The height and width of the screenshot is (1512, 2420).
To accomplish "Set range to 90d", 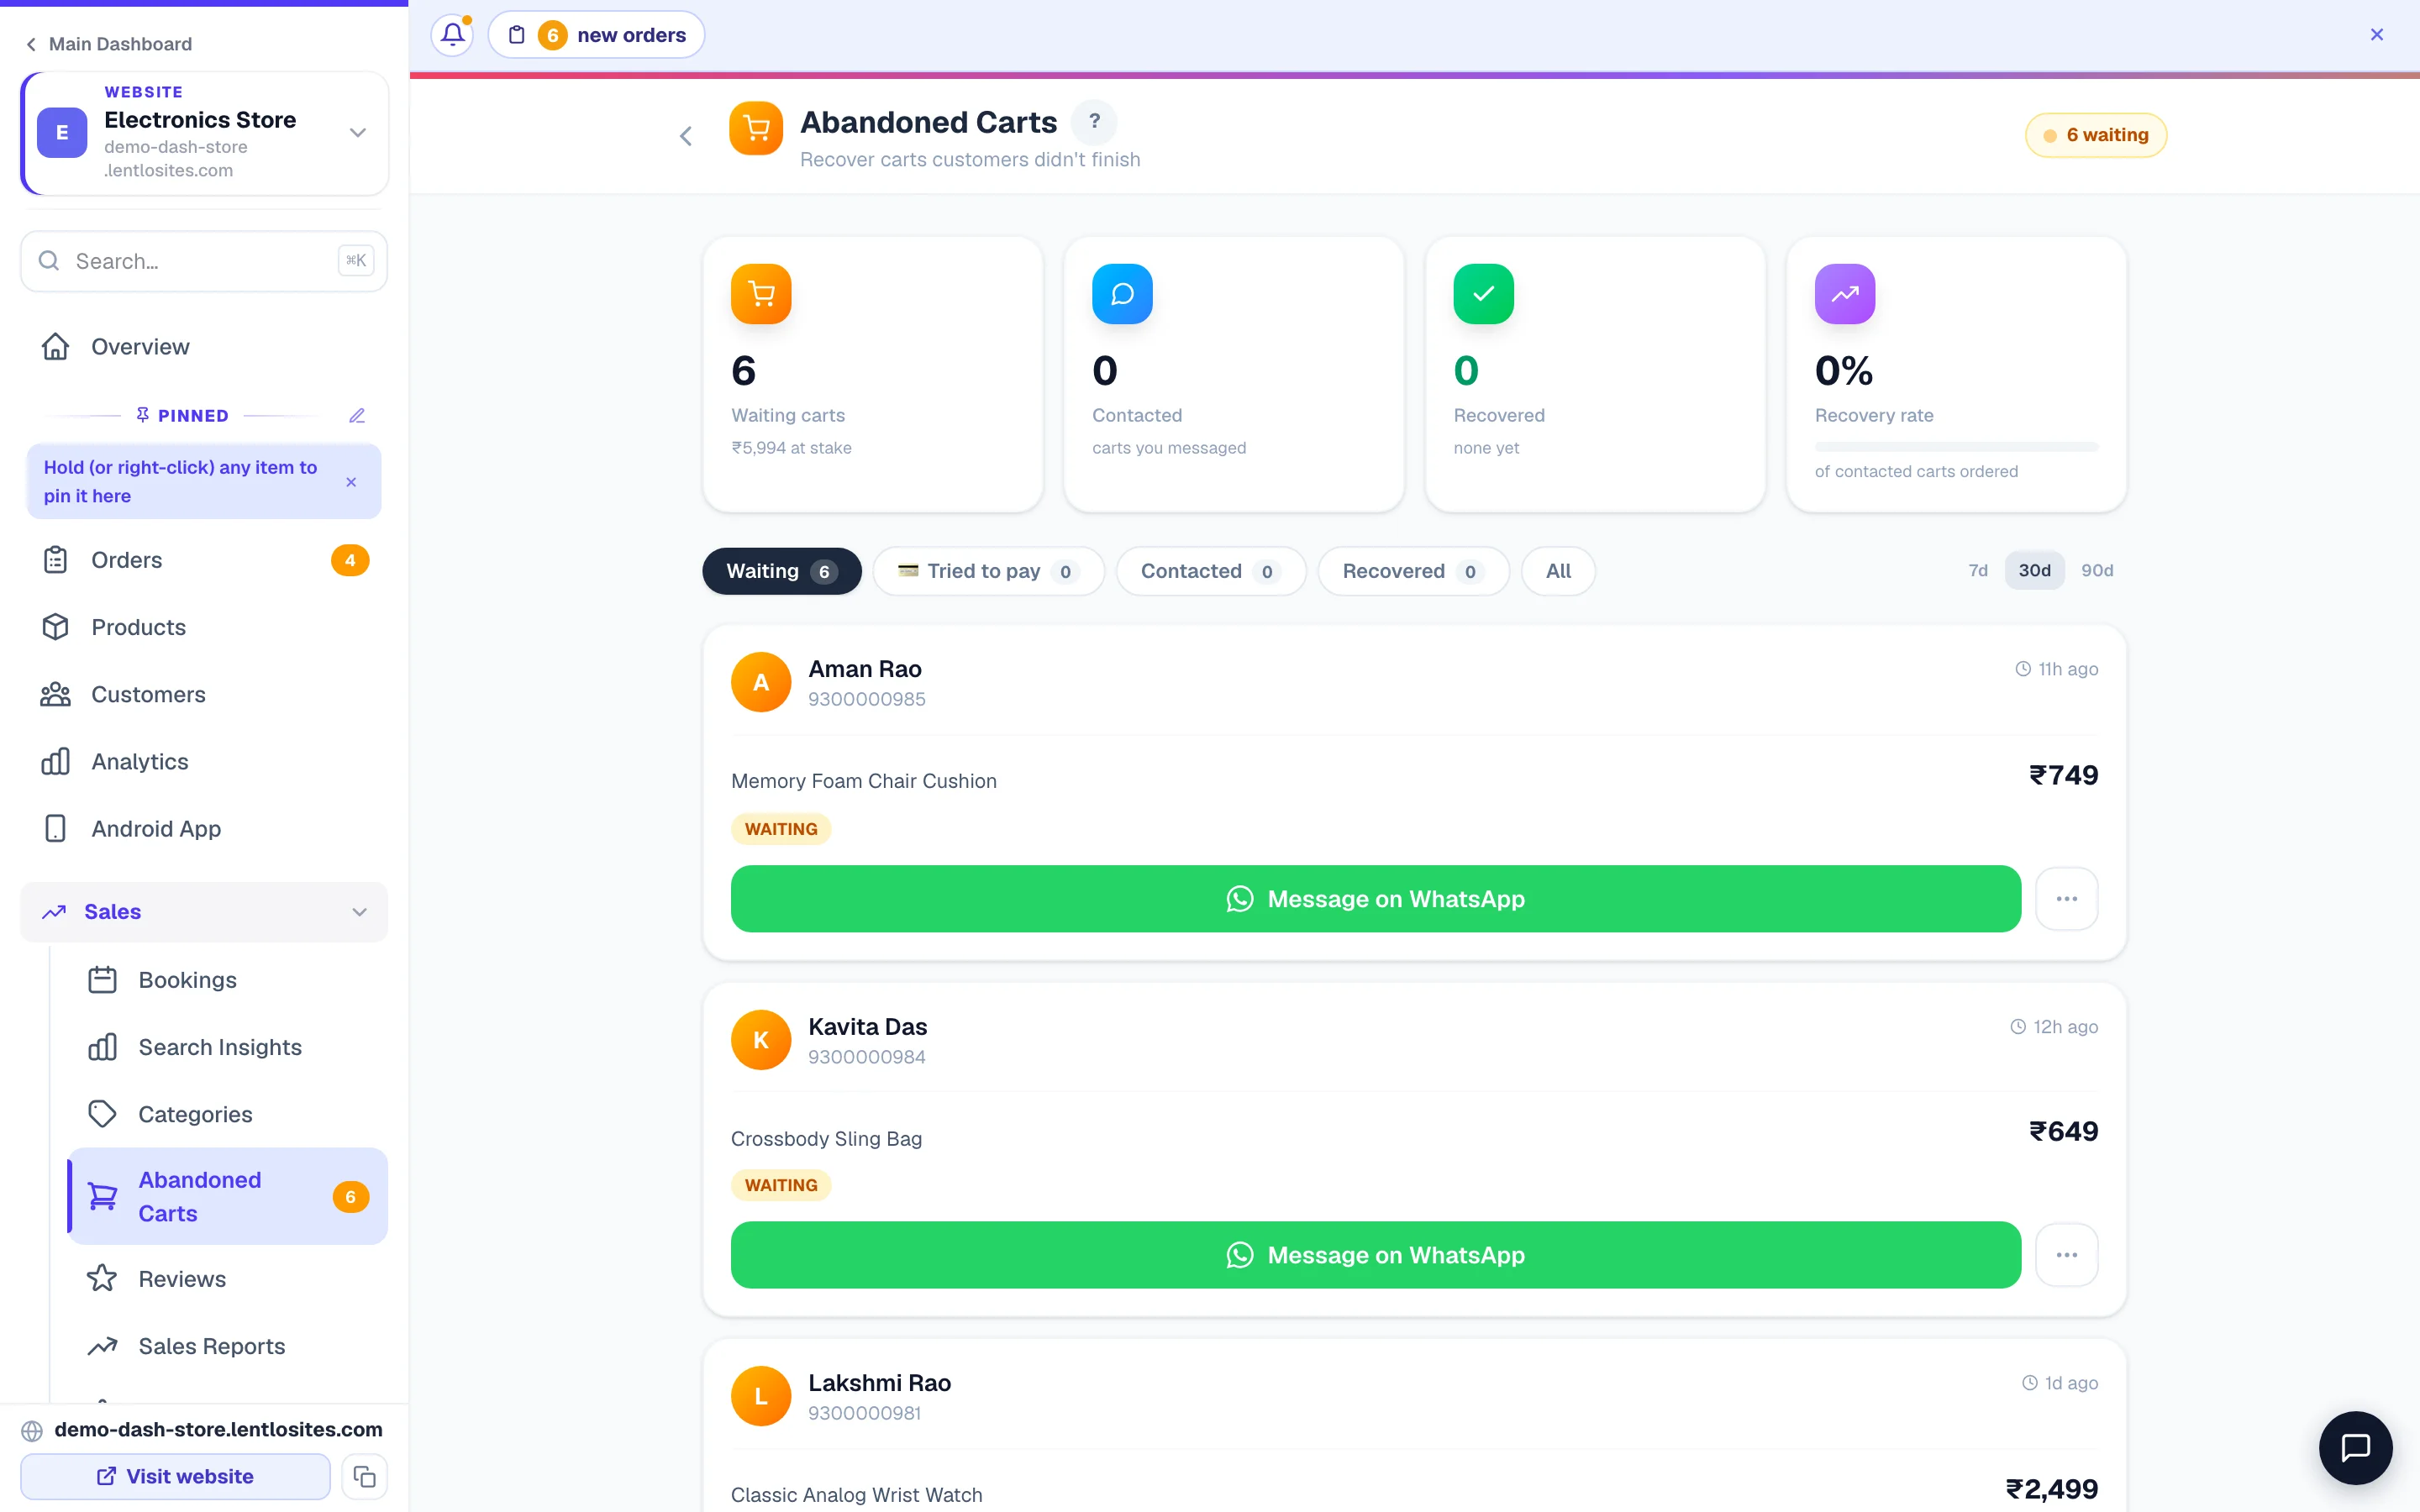I will tap(2097, 570).
